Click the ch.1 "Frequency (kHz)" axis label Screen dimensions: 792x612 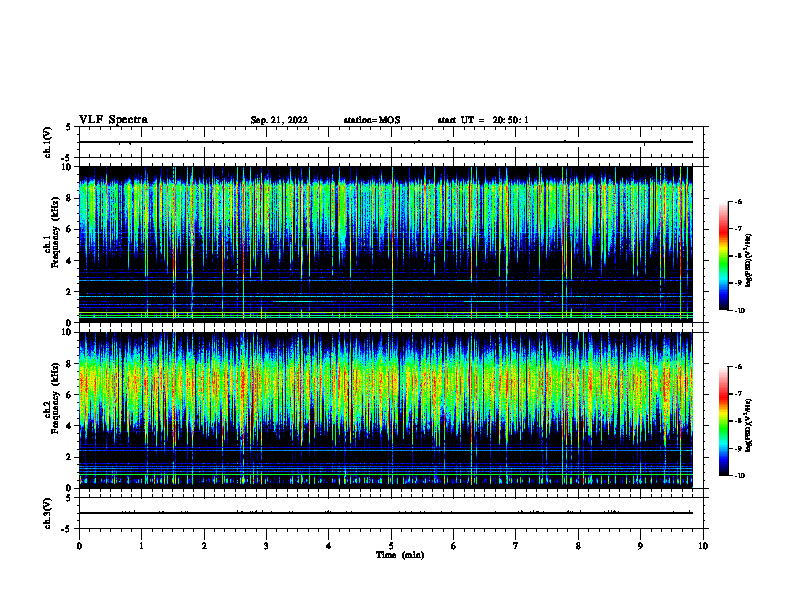pyautogui.click(x=55, y=233)
